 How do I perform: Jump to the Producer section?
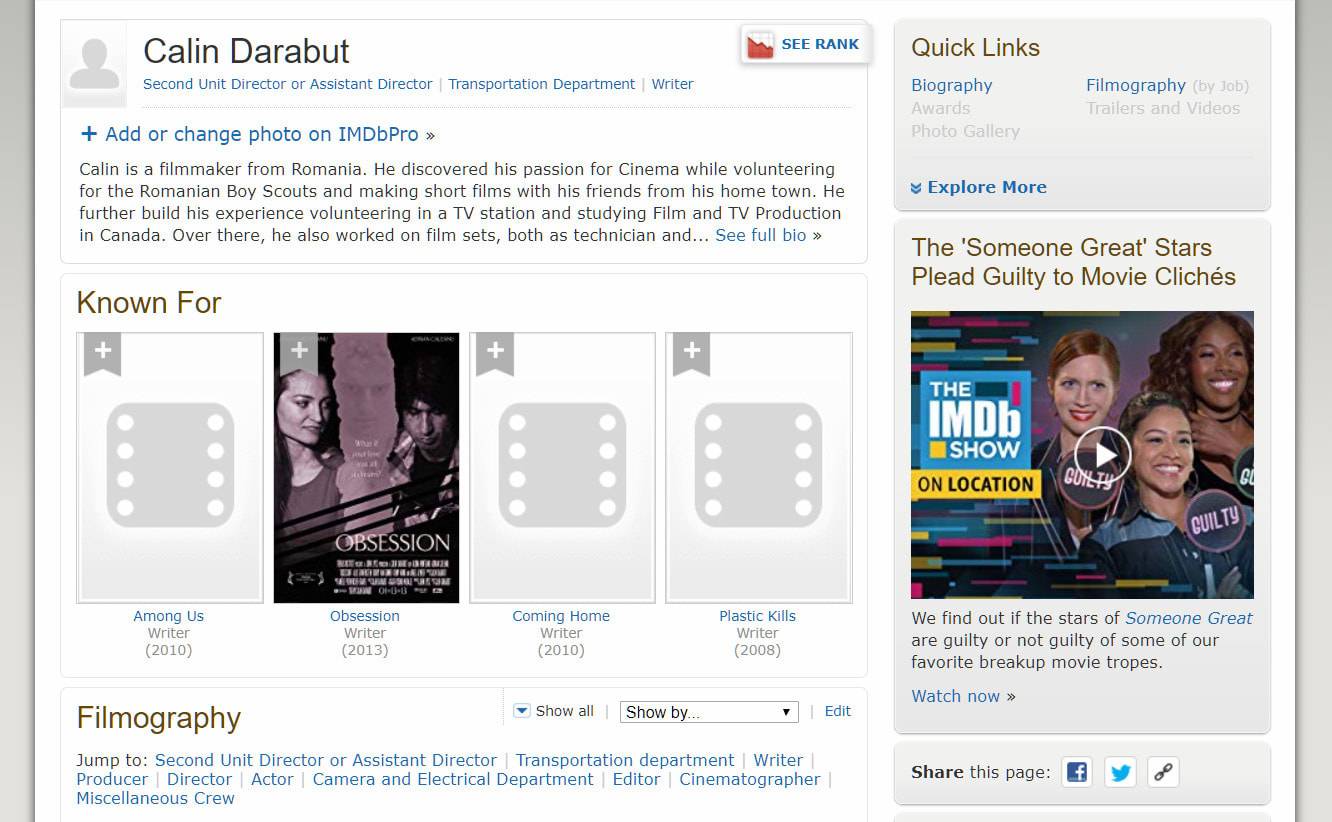click(x=112, y=779)
